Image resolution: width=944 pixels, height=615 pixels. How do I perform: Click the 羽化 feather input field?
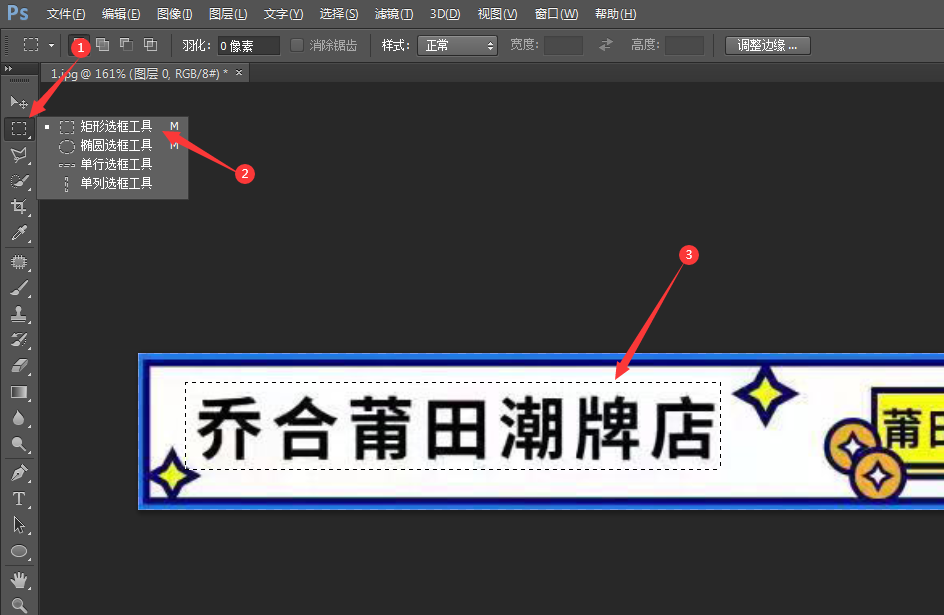[248, 45]
